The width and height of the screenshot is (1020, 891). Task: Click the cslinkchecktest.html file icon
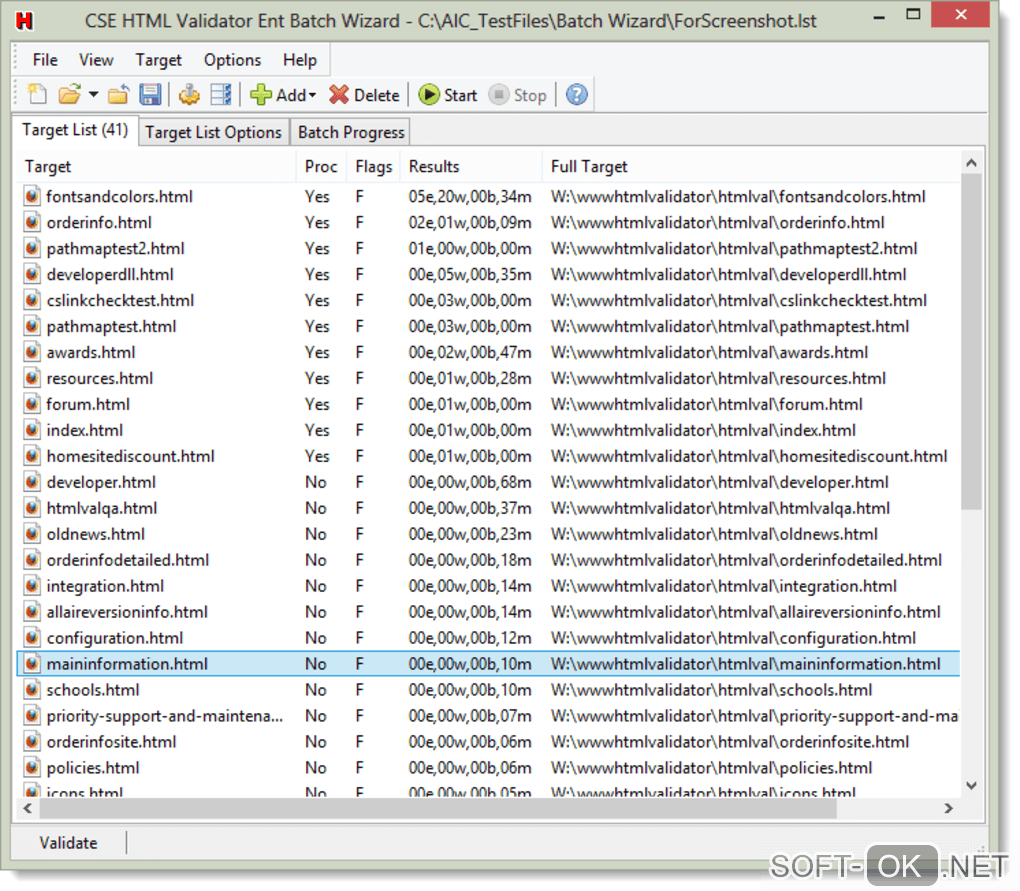(x=31, y=300)
